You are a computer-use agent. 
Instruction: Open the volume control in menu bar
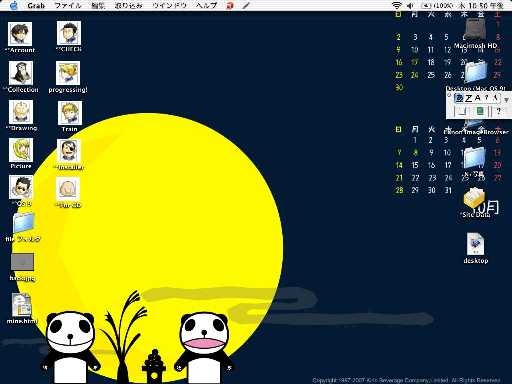tap(410, 5)
